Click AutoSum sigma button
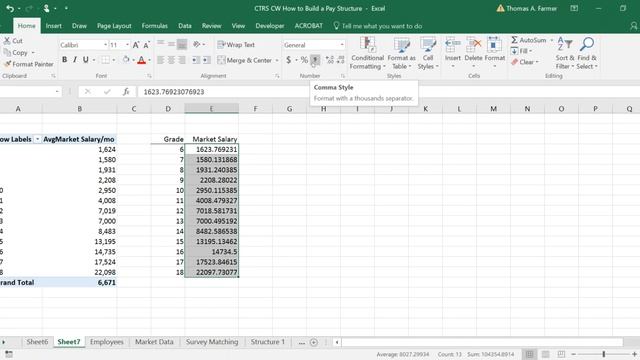Image resolution: width=640 pixels, height=360 pixels. (x=528, y=40)
